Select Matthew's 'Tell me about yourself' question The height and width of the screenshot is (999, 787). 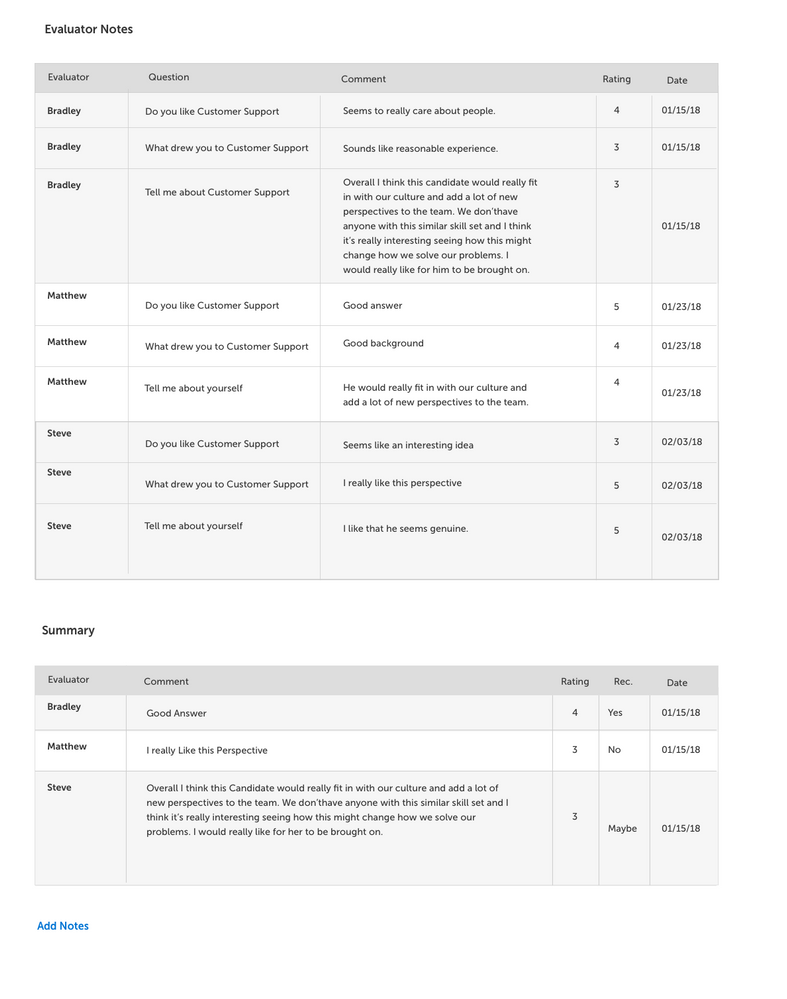point(193,388)
